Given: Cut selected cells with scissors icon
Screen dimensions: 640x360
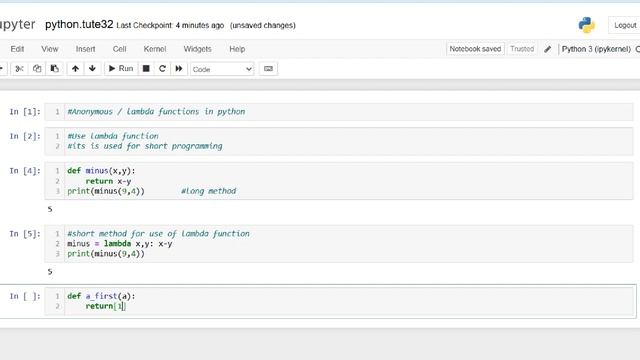Looking at the screenshot, I should point(19,69).
